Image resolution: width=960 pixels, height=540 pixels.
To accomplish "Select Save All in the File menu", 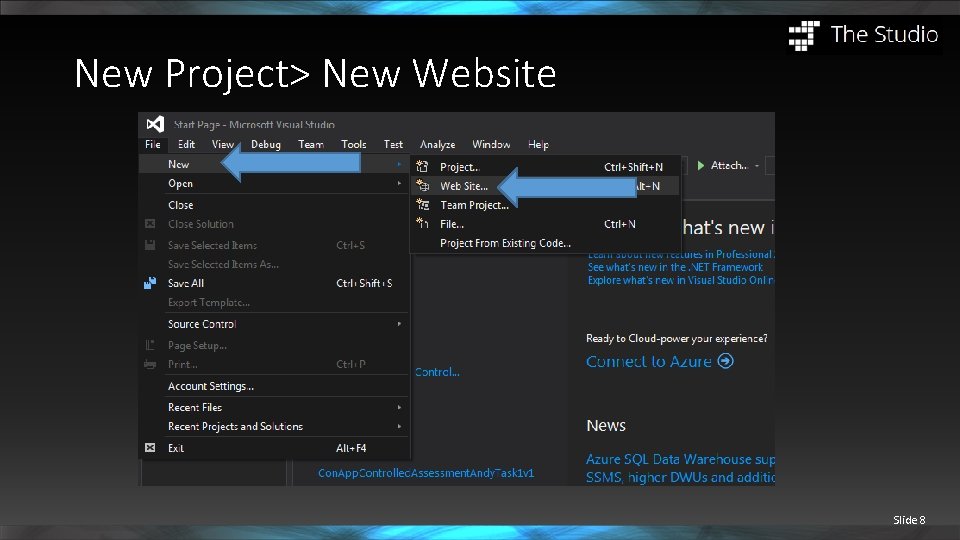I will pyautogui.click(x=274, y=283).
